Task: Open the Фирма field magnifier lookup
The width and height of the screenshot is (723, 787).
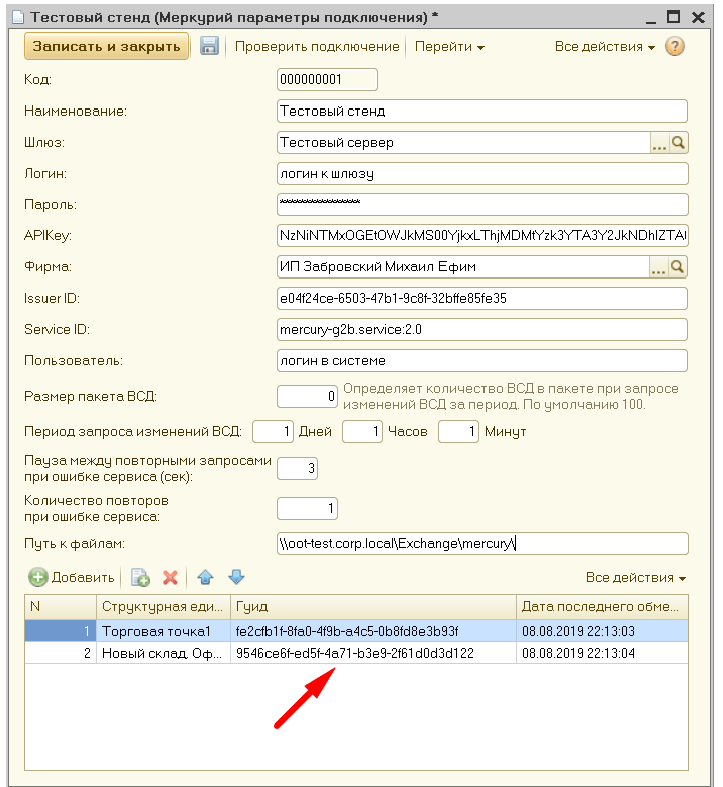Action: [x=679, y=267]
